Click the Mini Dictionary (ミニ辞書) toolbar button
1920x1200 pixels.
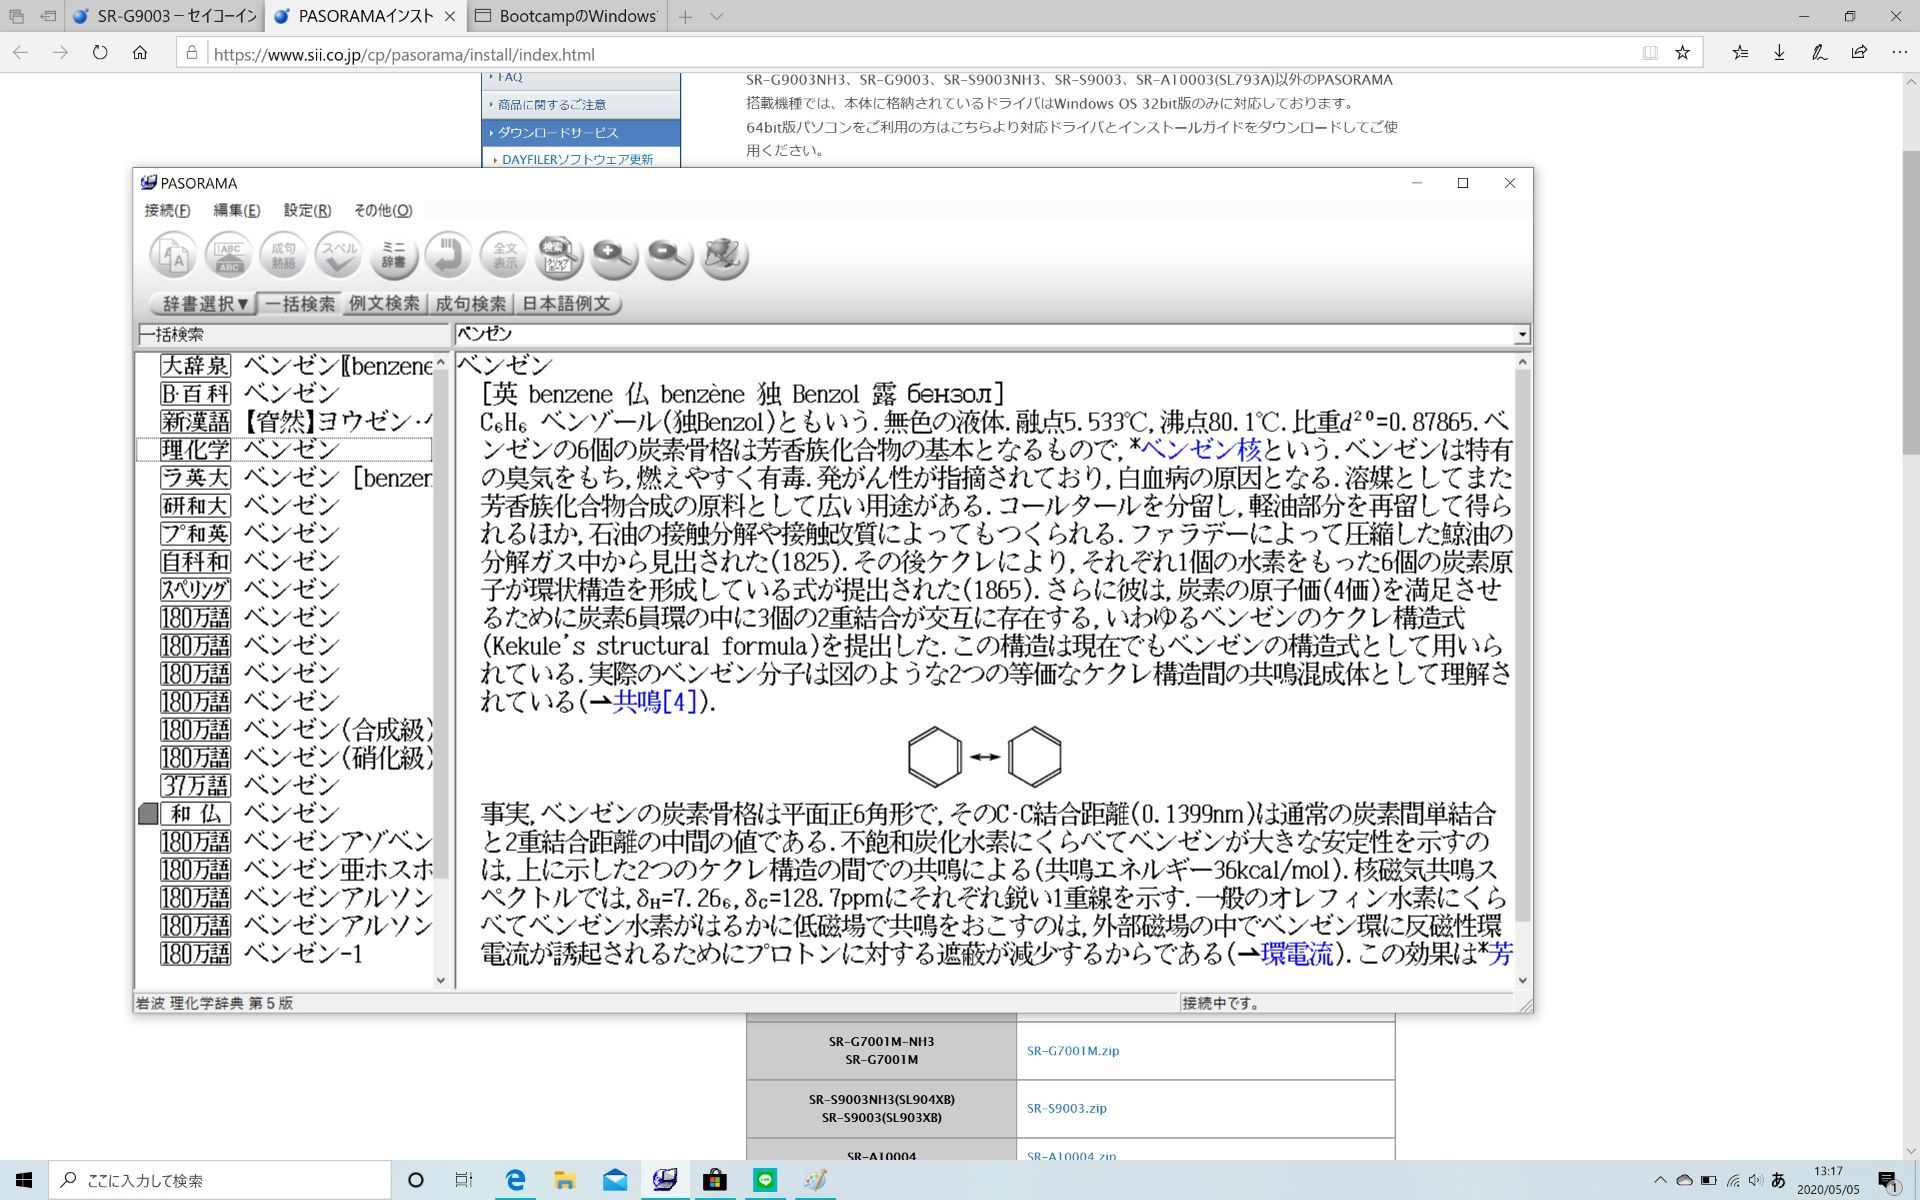point(393,256)
